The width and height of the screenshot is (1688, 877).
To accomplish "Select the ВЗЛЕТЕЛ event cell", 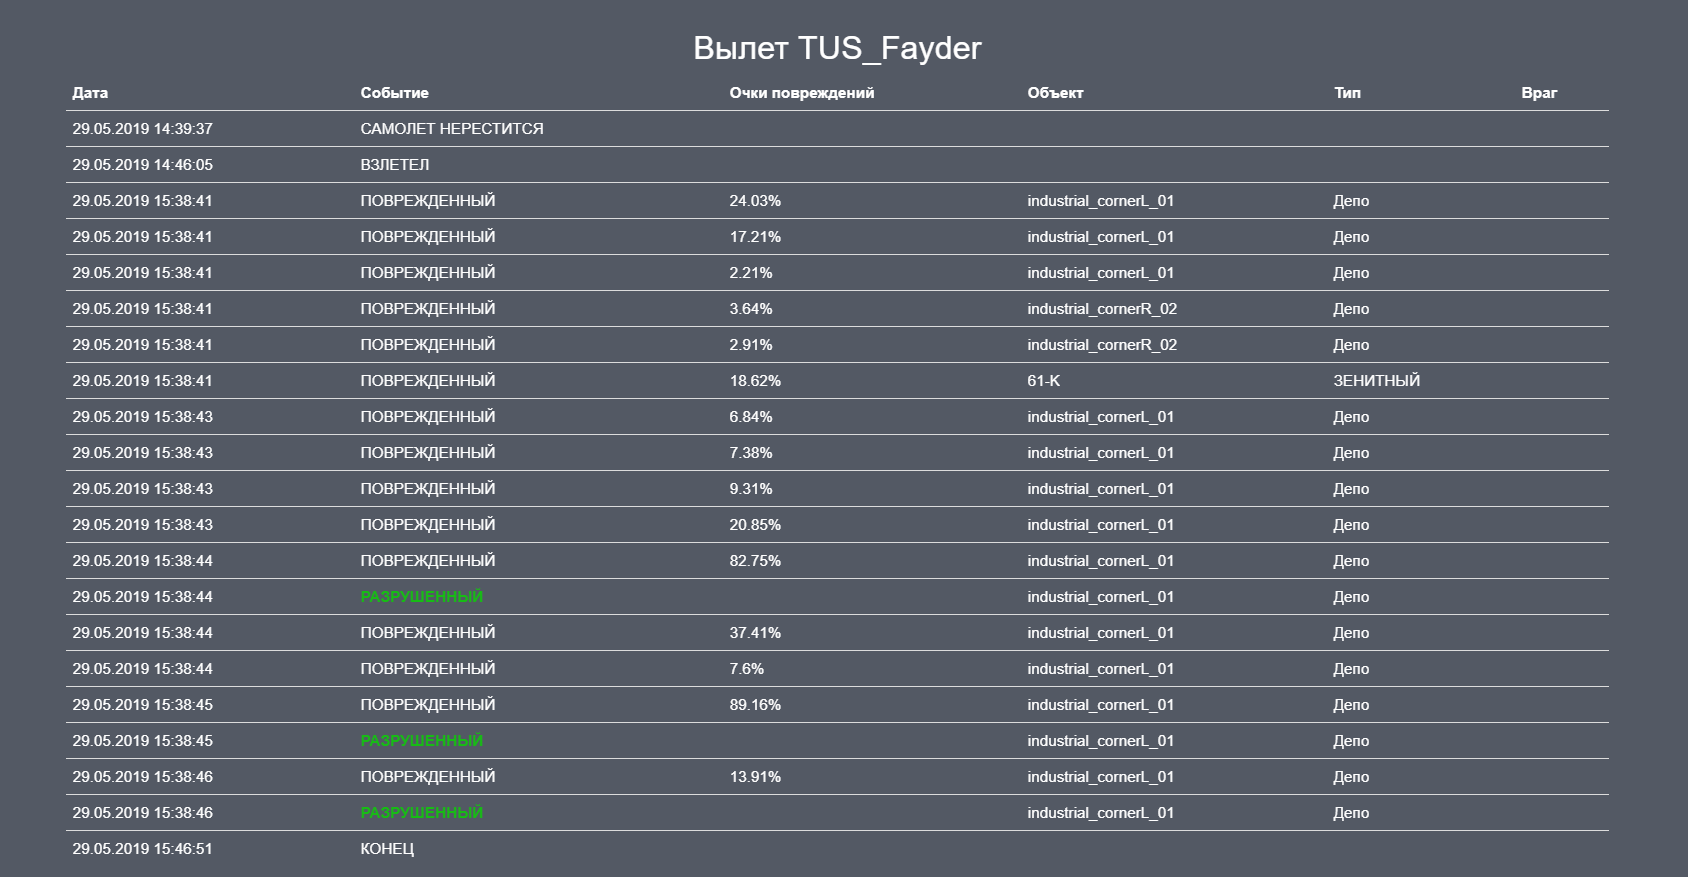I will pos(395,165).
